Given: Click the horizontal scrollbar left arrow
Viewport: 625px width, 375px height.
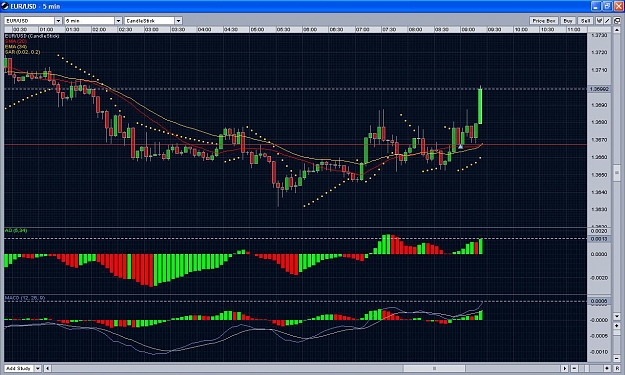Looking at the screenshot, I should (47, 368).
